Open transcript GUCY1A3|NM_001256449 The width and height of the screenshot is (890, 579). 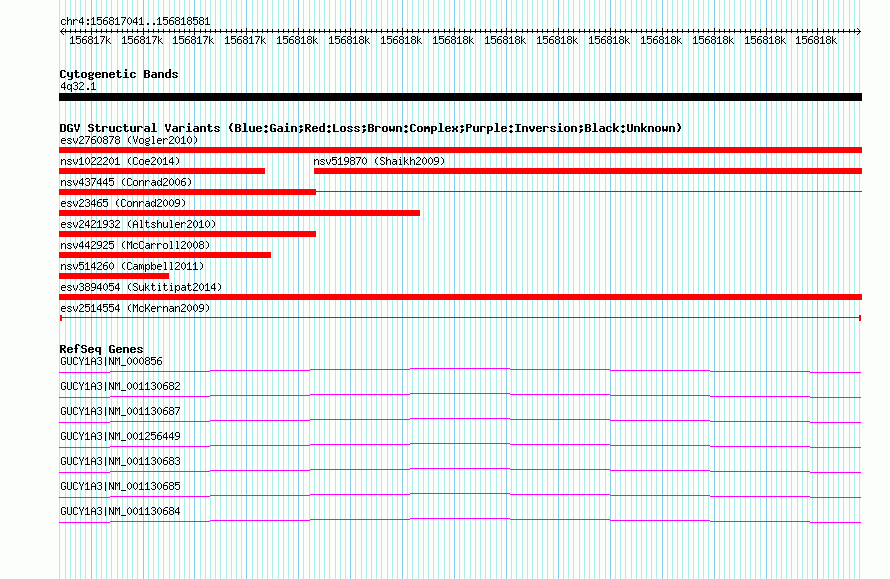pos(120,436)
